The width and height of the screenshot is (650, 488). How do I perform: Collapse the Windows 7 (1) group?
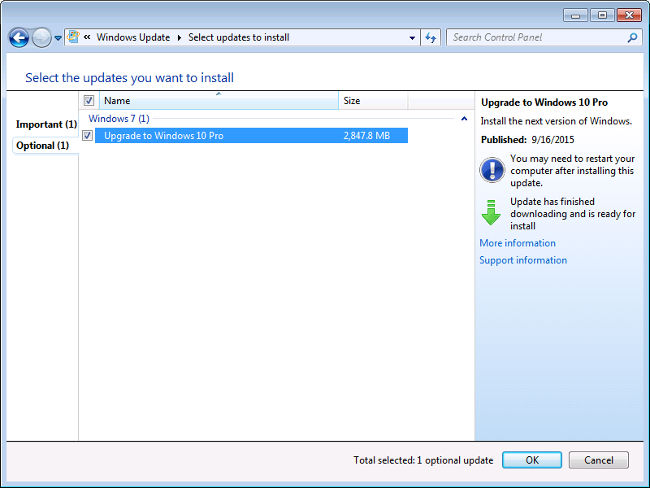tap(463, 119)
